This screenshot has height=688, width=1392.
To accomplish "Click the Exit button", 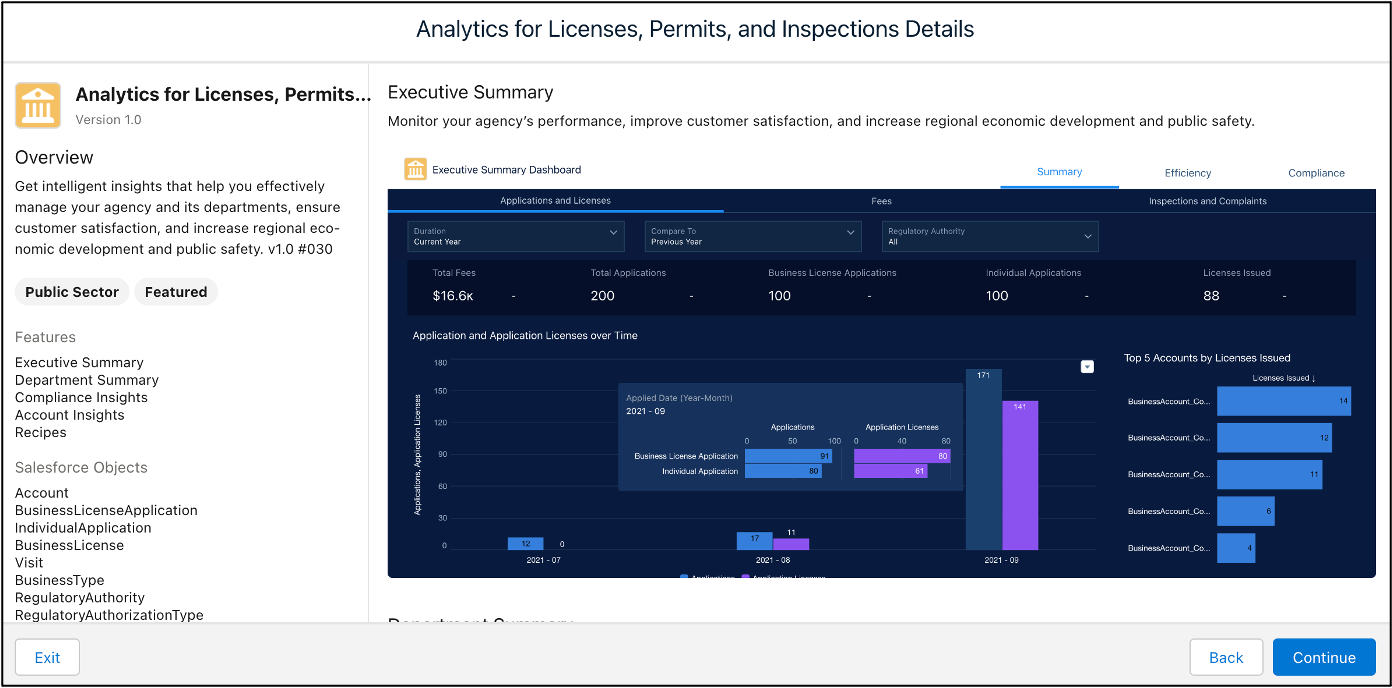I will pyautogui.click(x=47, y=657).
